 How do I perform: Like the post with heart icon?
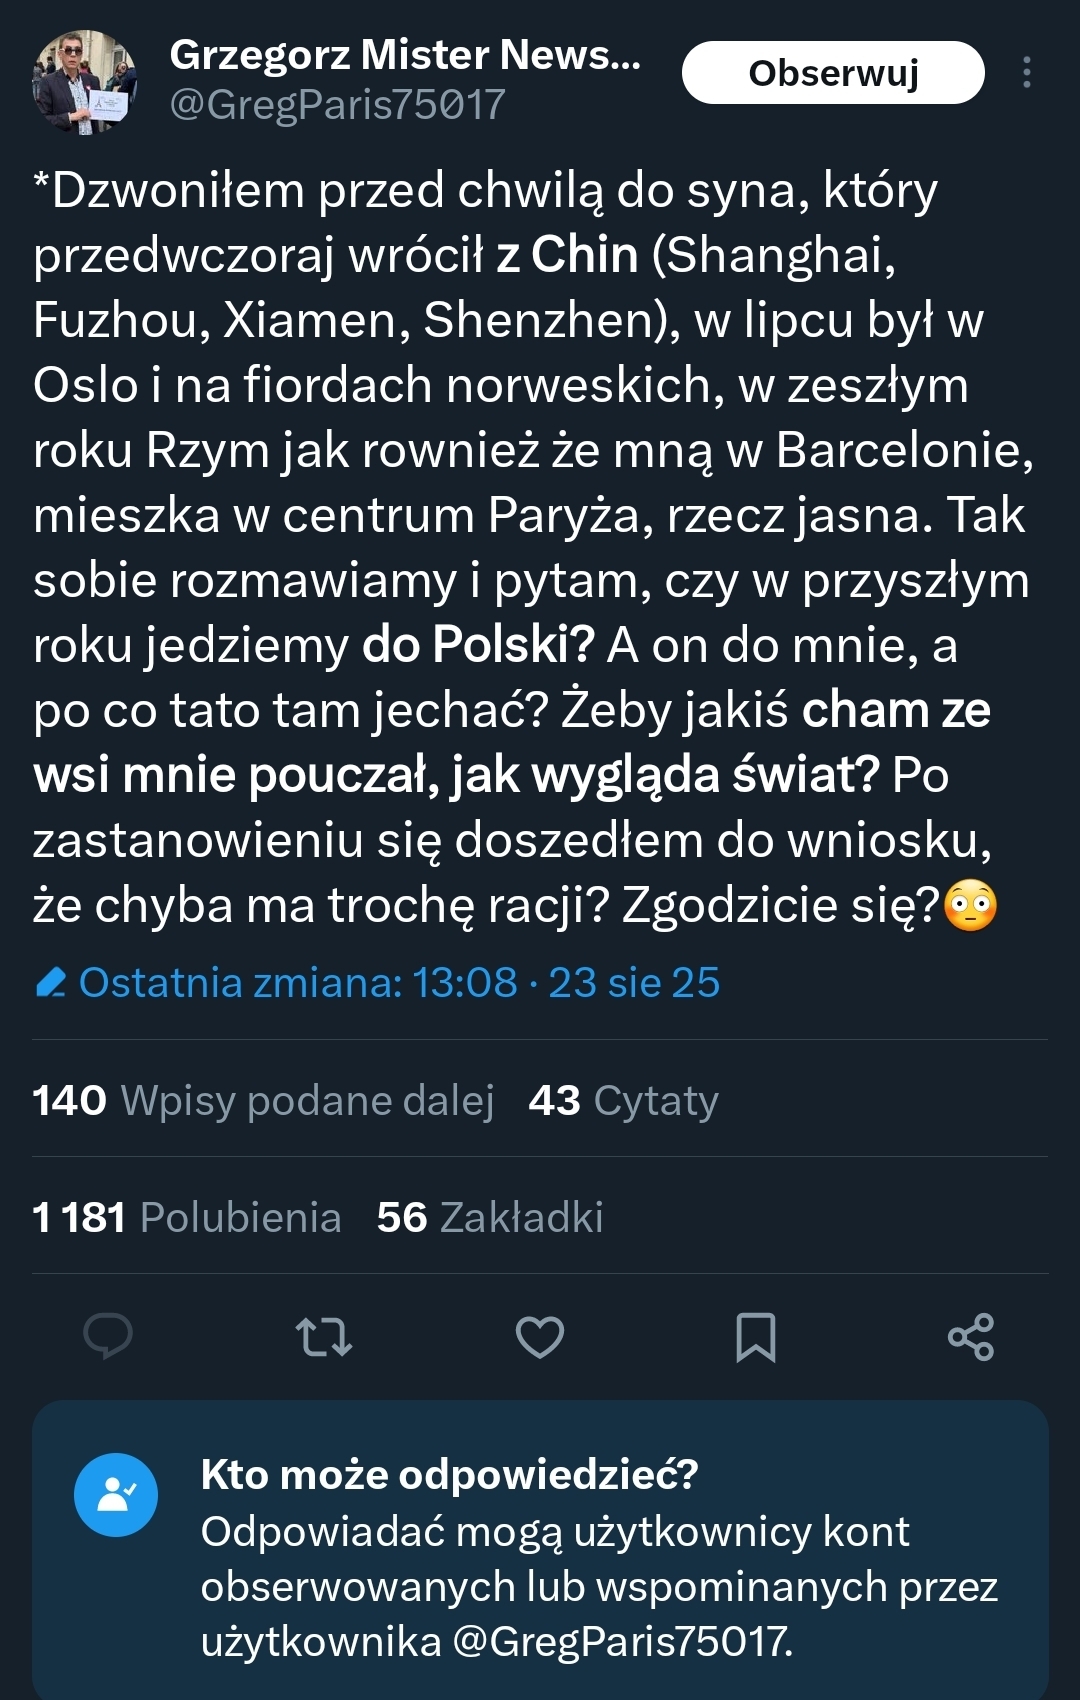click(x=540, y=1336)
